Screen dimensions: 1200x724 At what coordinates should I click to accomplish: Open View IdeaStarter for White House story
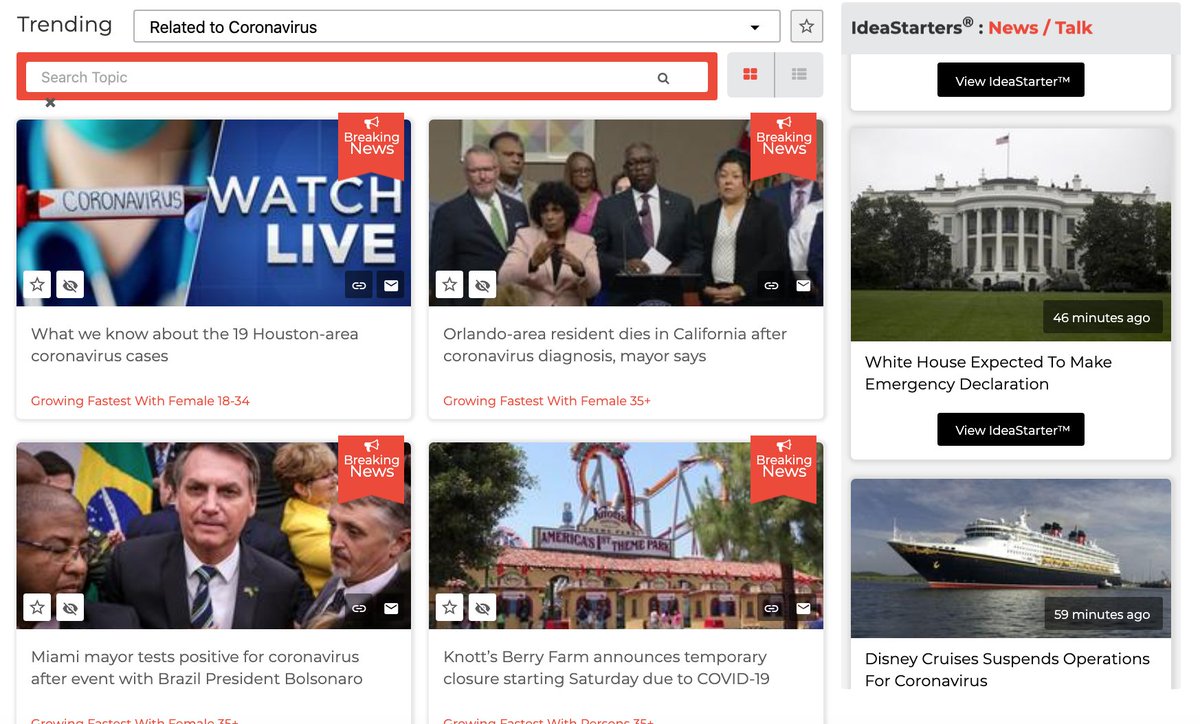click(x=1011, y=430)
